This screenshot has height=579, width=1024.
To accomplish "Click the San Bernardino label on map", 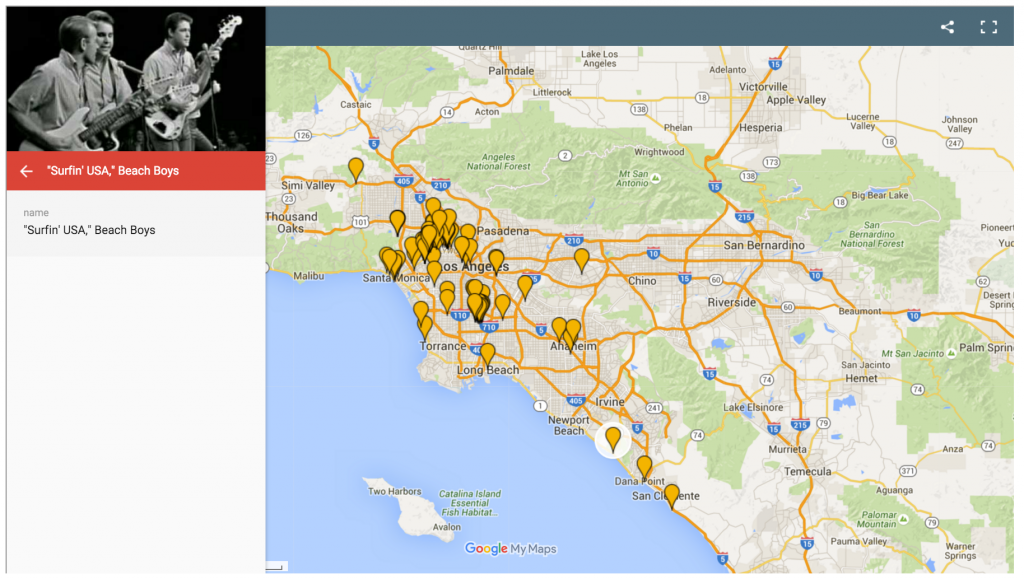I will click(x=764, y=245).
